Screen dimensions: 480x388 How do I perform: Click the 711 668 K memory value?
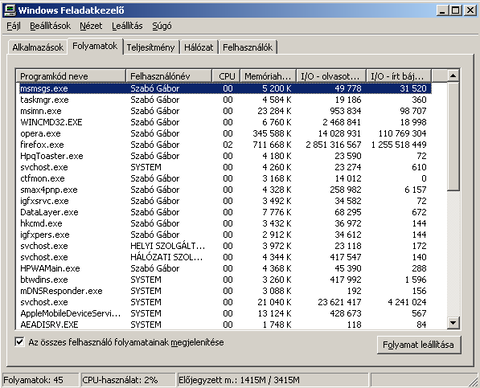272,145
